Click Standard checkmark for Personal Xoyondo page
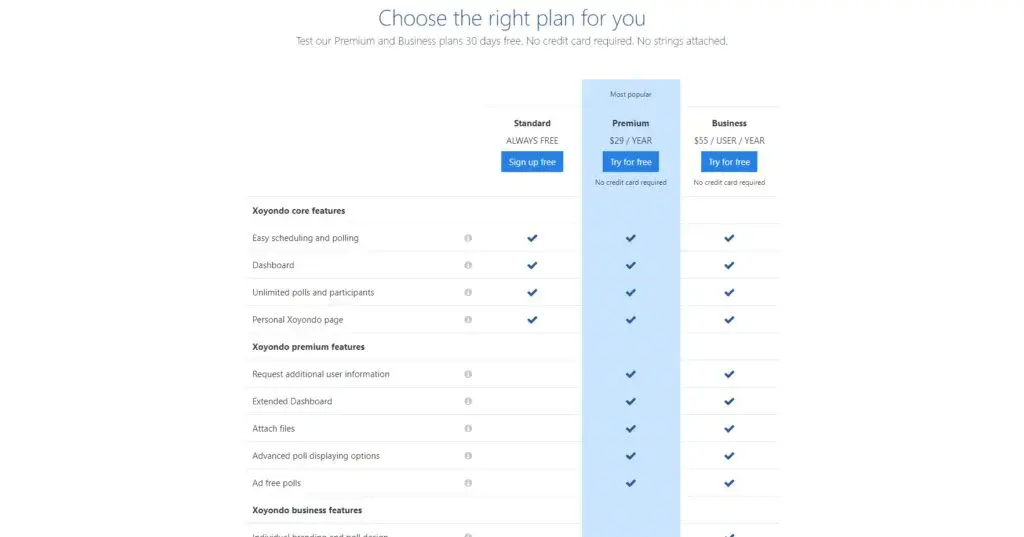The height and width of the screenshot is (537, 1024). pos(532,320)
